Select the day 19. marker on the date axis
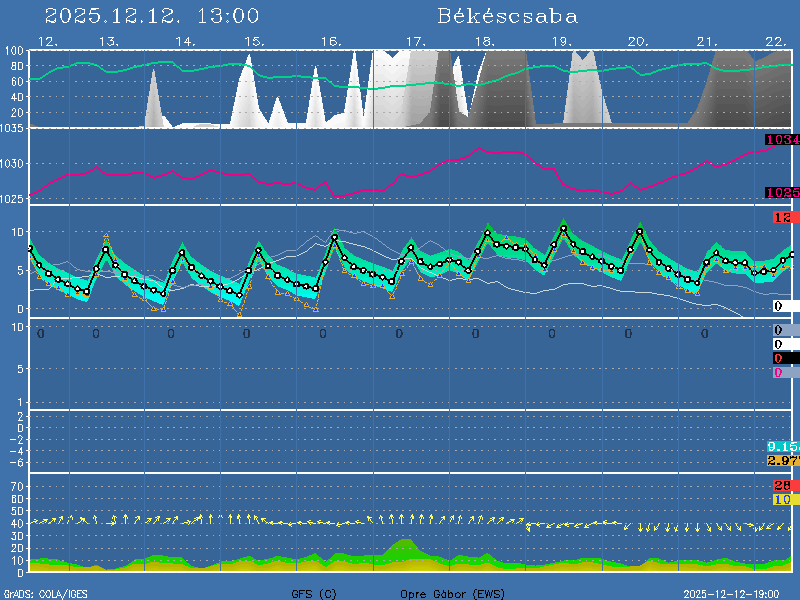800x600 pixels. click(562, 41)
